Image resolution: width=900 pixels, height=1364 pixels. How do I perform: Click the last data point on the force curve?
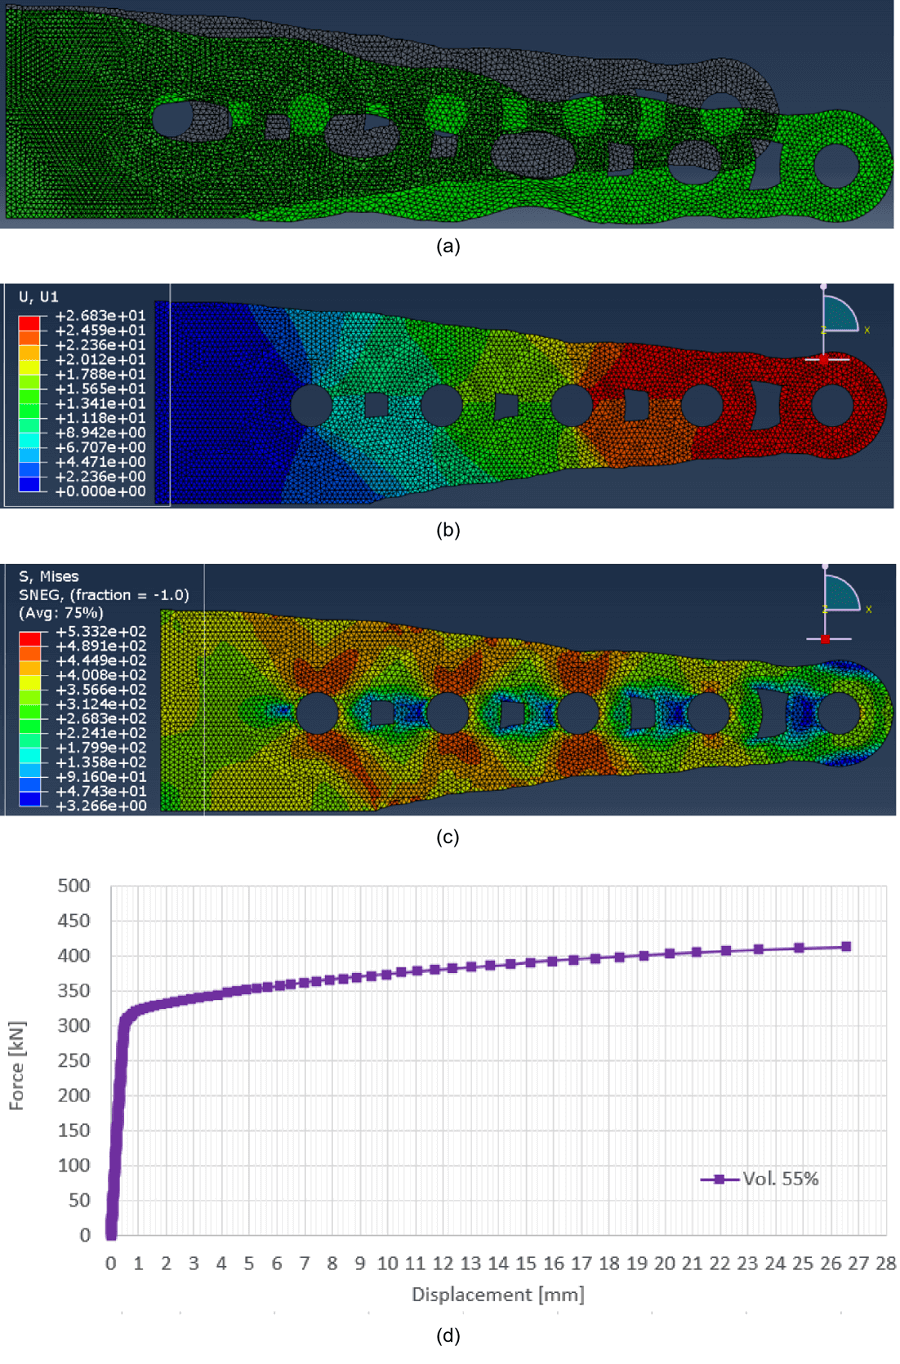pos(846,944)
